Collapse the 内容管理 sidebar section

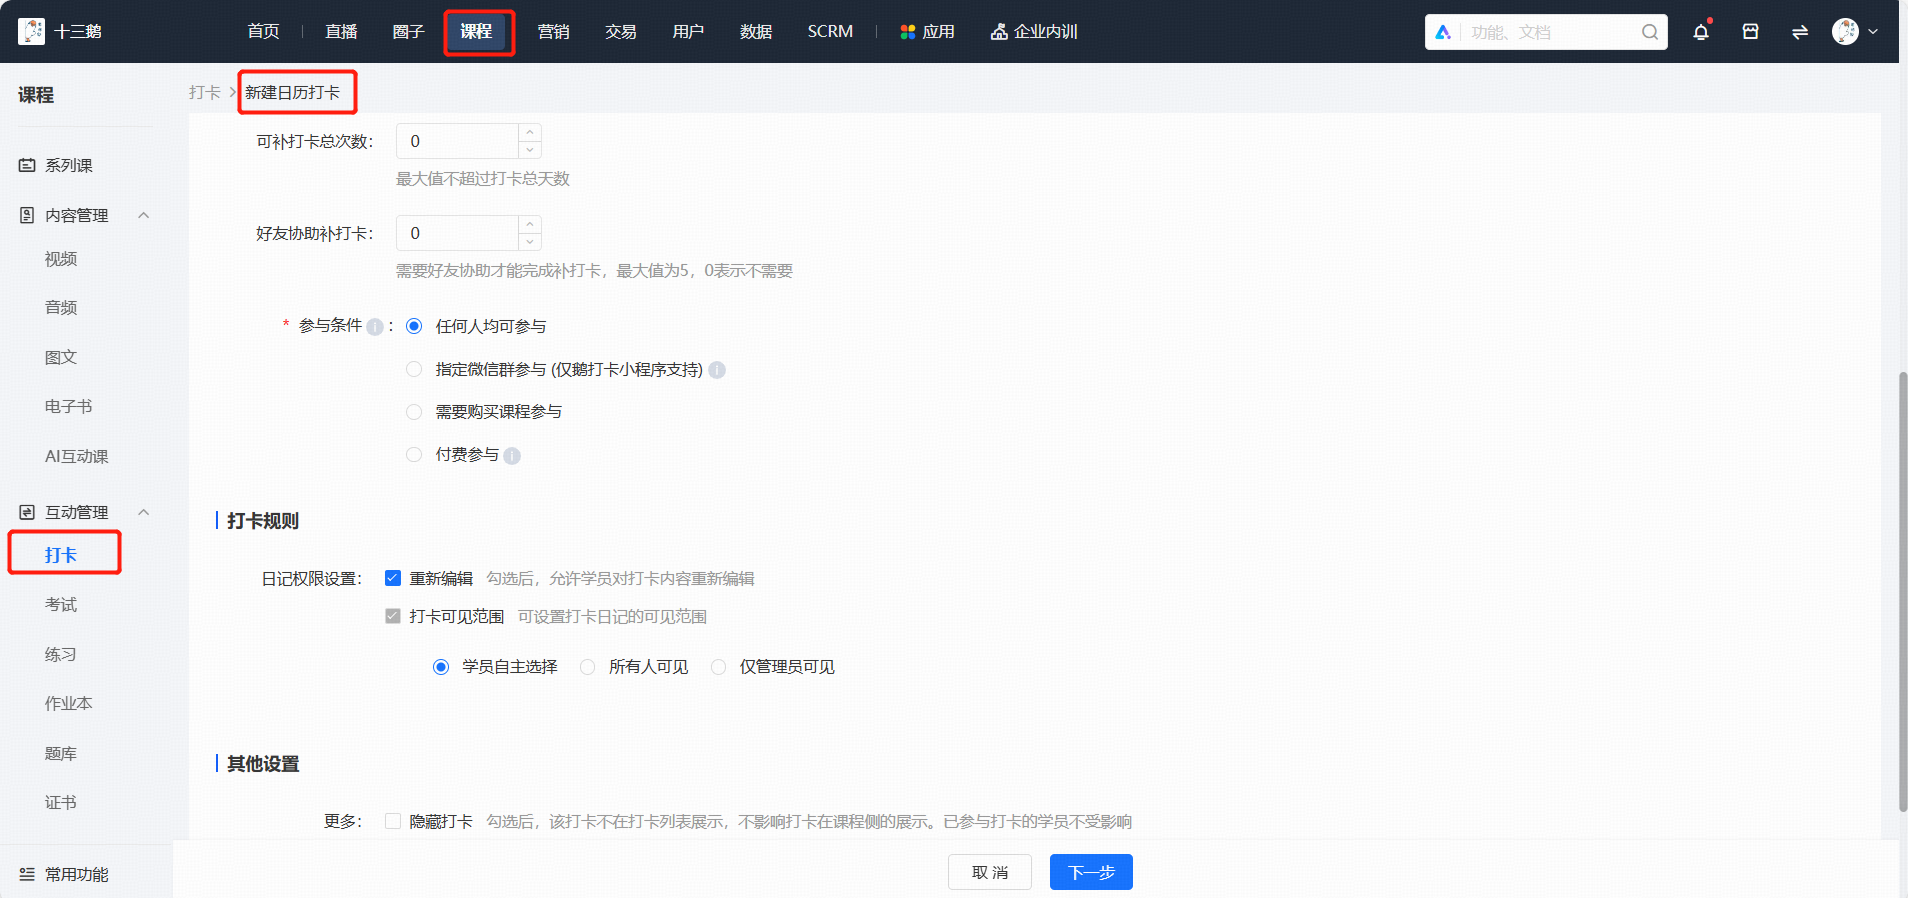click(143, 215)
